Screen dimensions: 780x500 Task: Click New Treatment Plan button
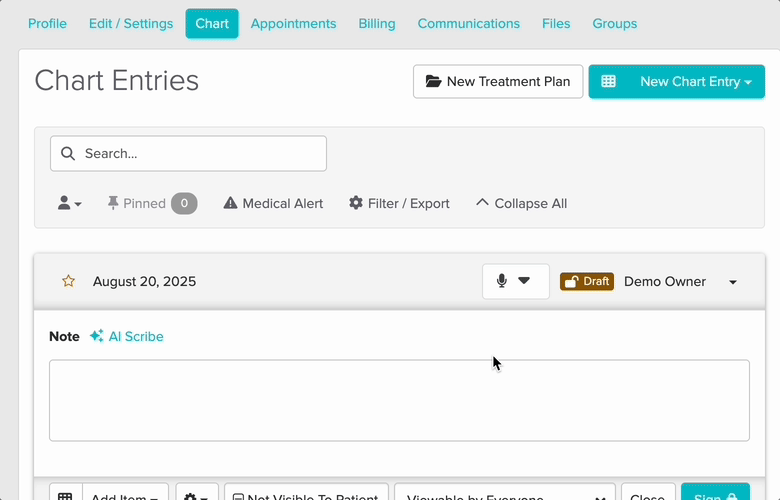click(498, 82)
